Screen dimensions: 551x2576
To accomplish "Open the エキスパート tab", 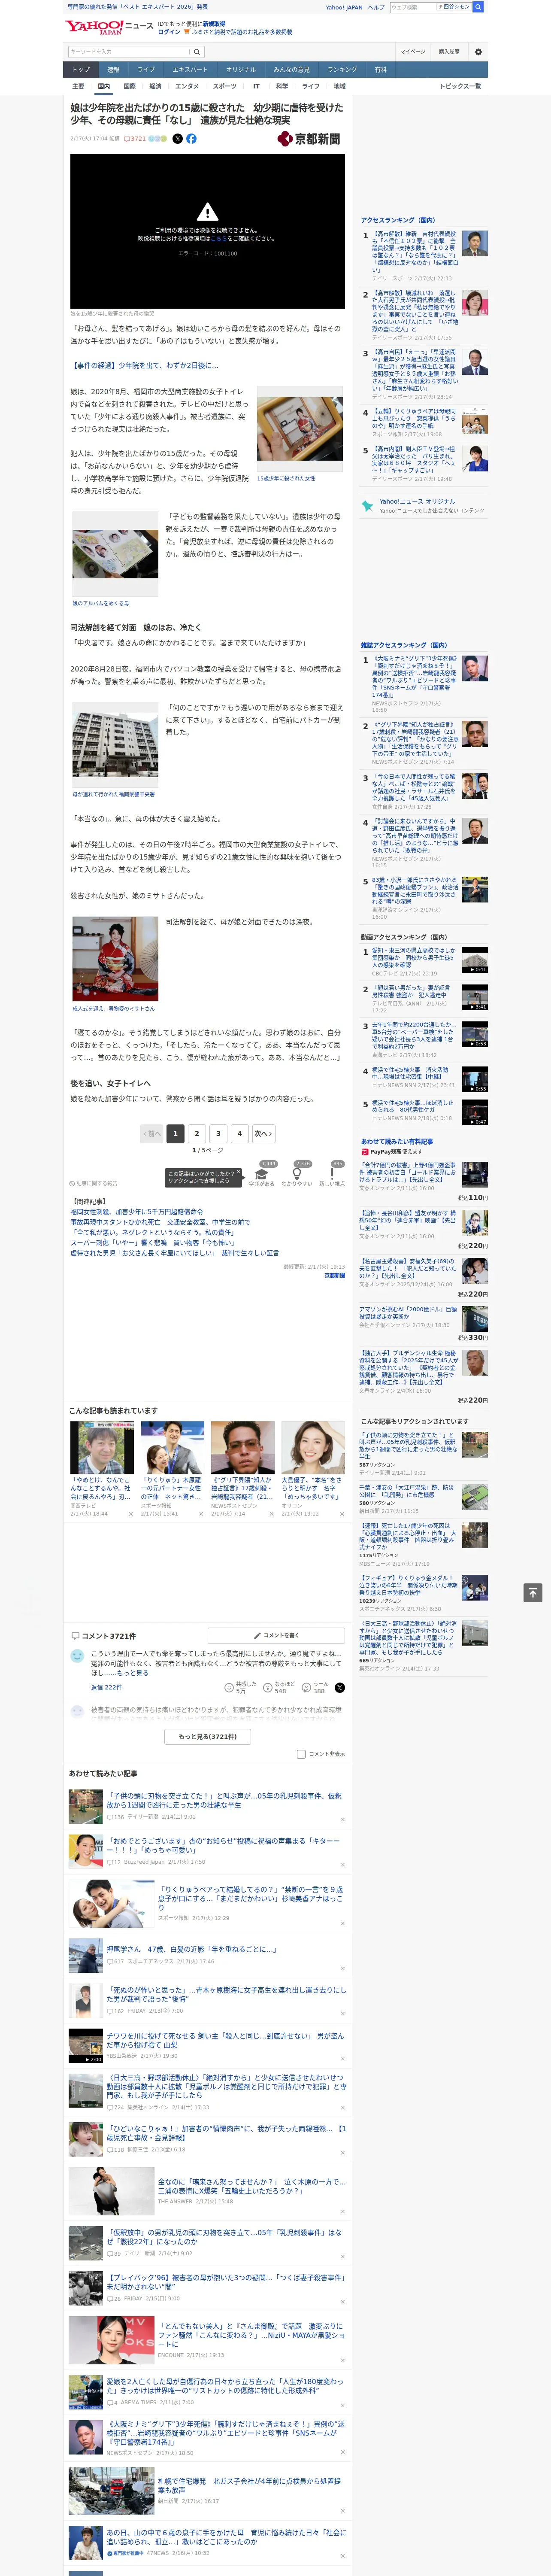I will click(x=190, y=70).
